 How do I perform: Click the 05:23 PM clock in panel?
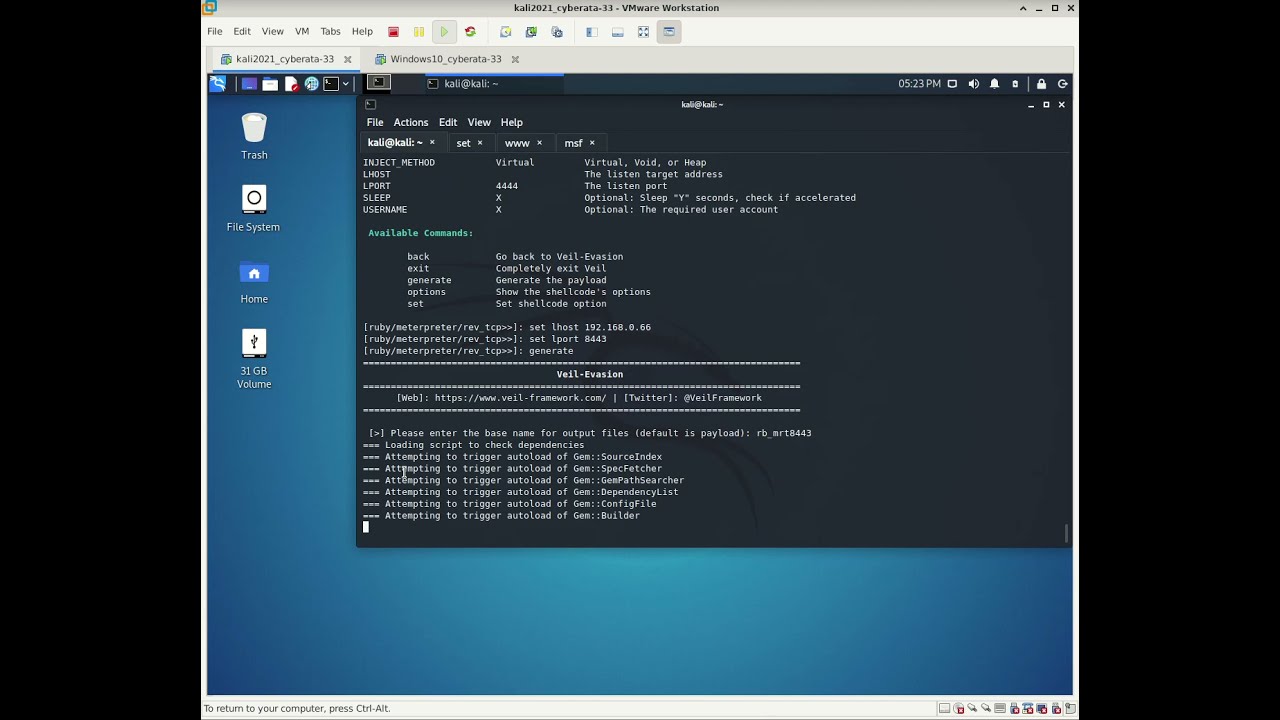(x=919, y=84)
